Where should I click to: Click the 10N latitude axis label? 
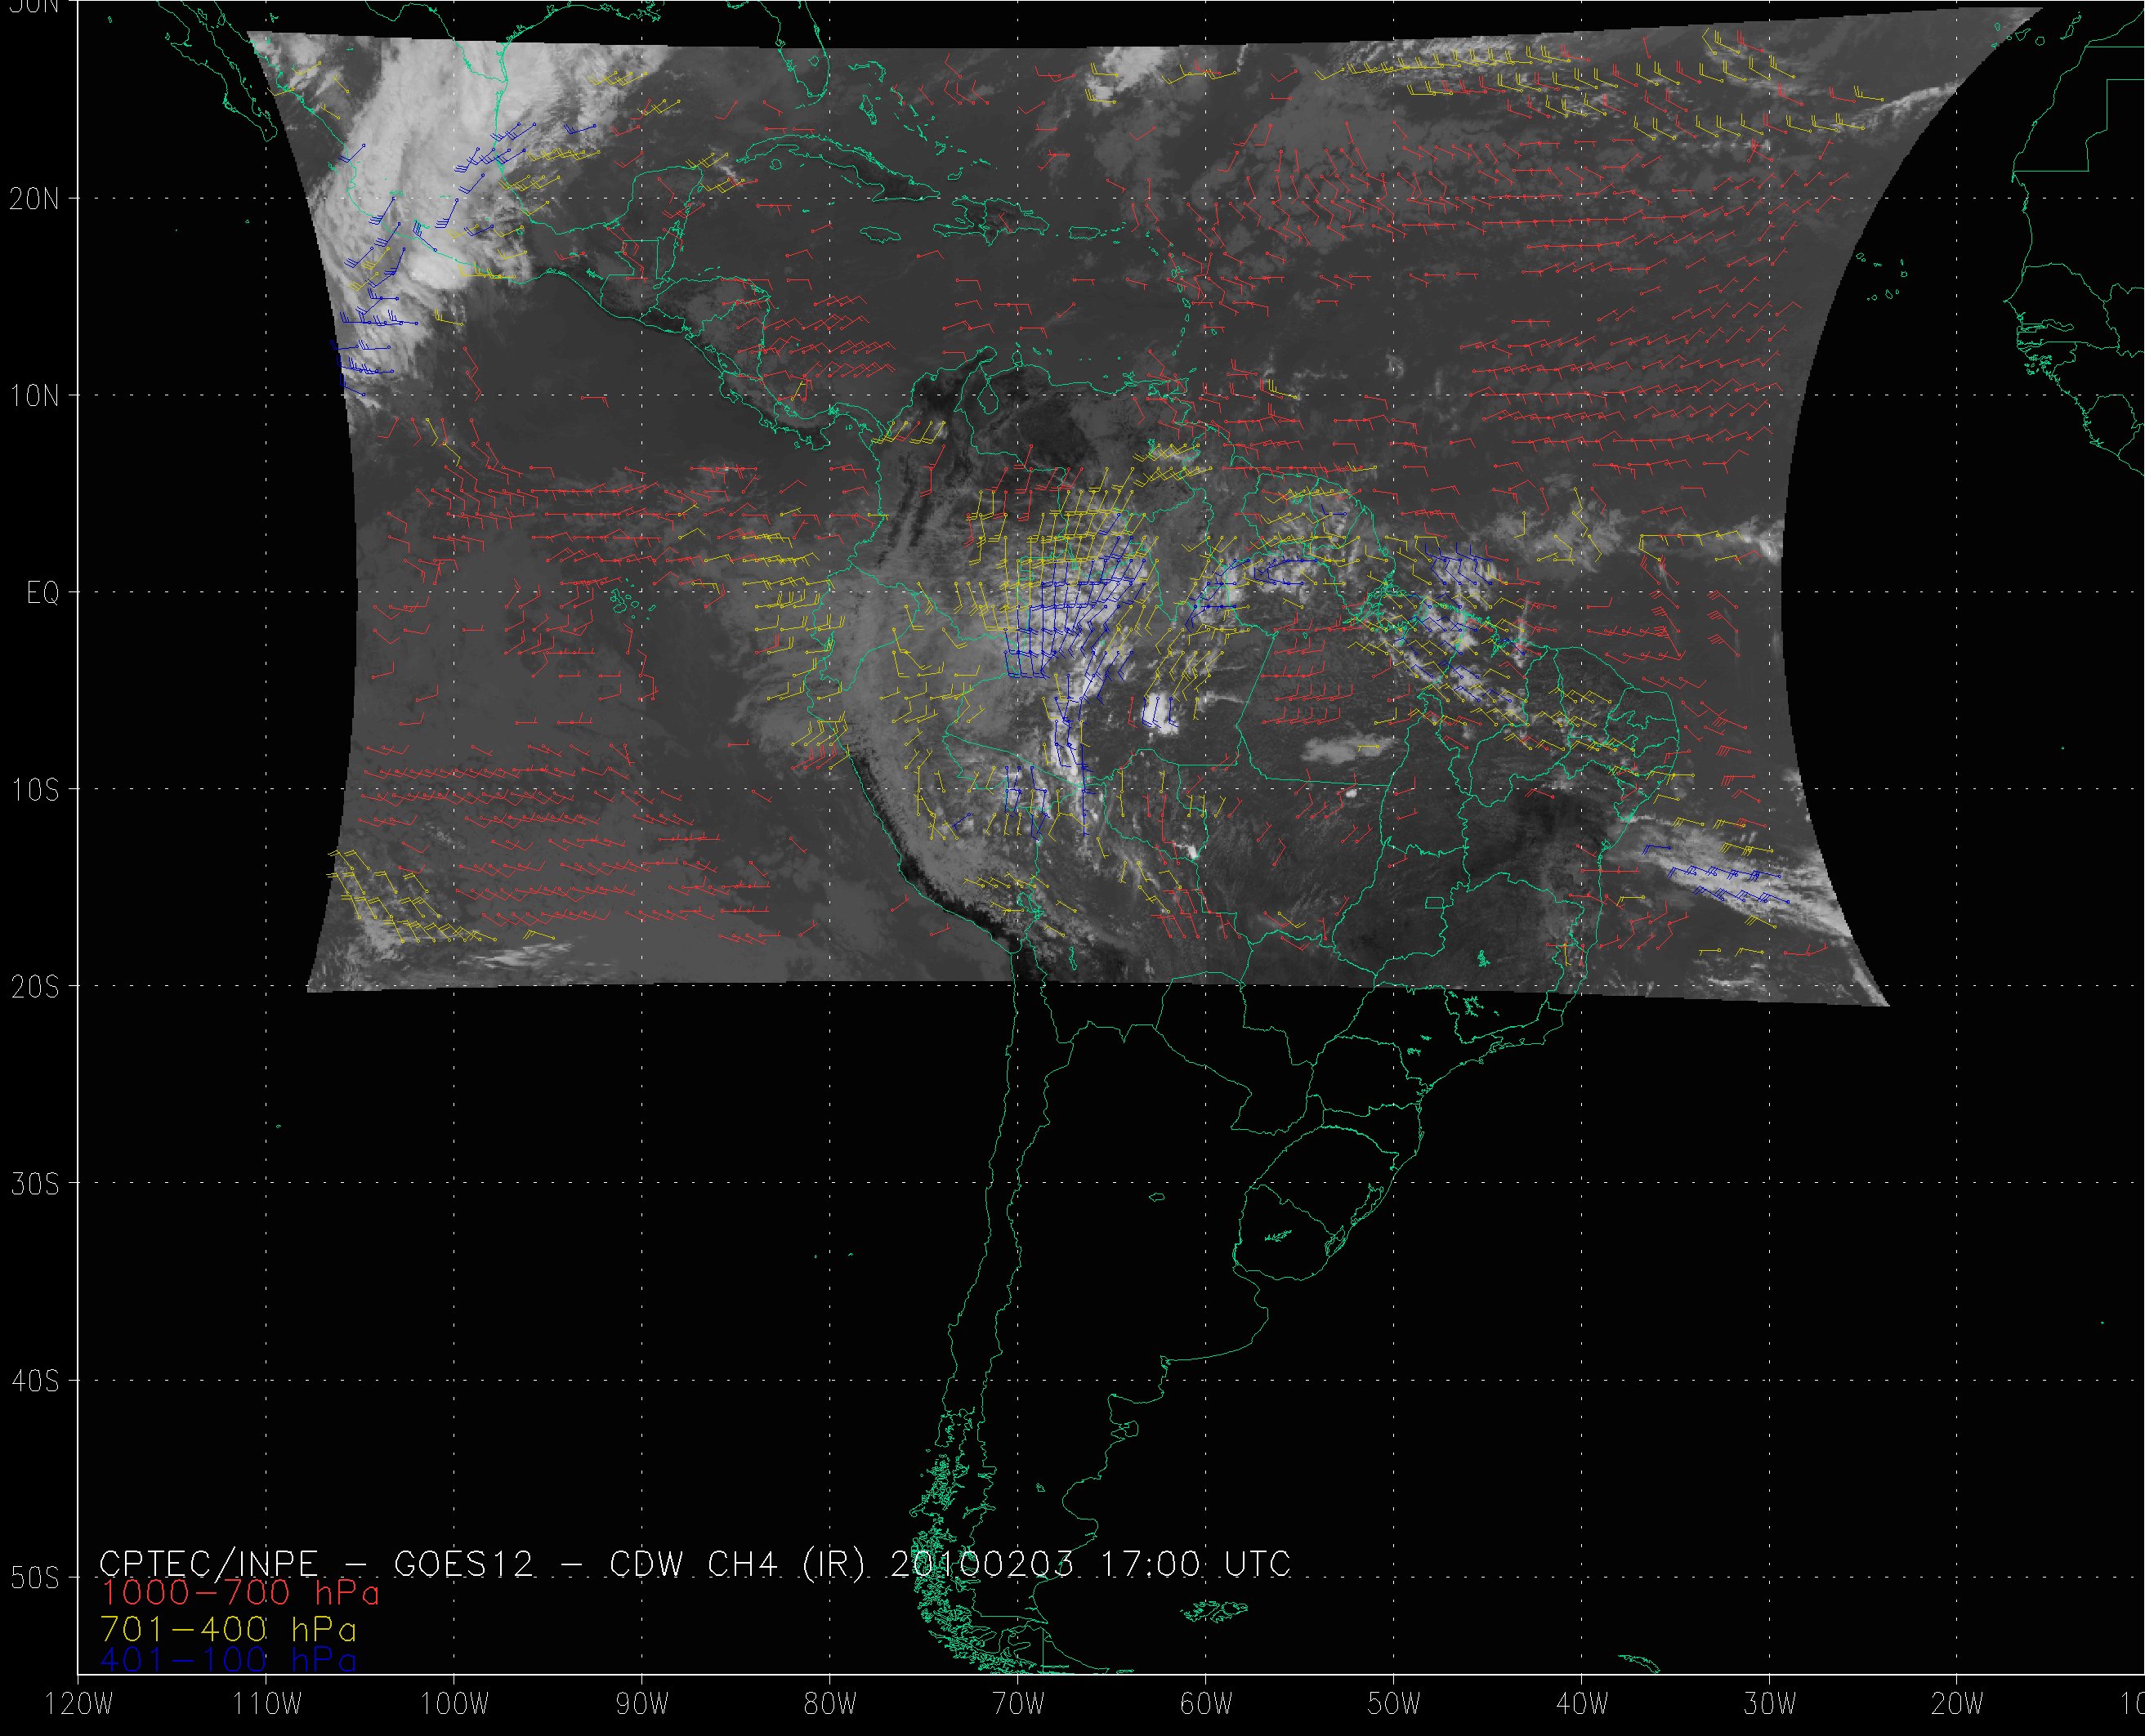pos(34,397)
